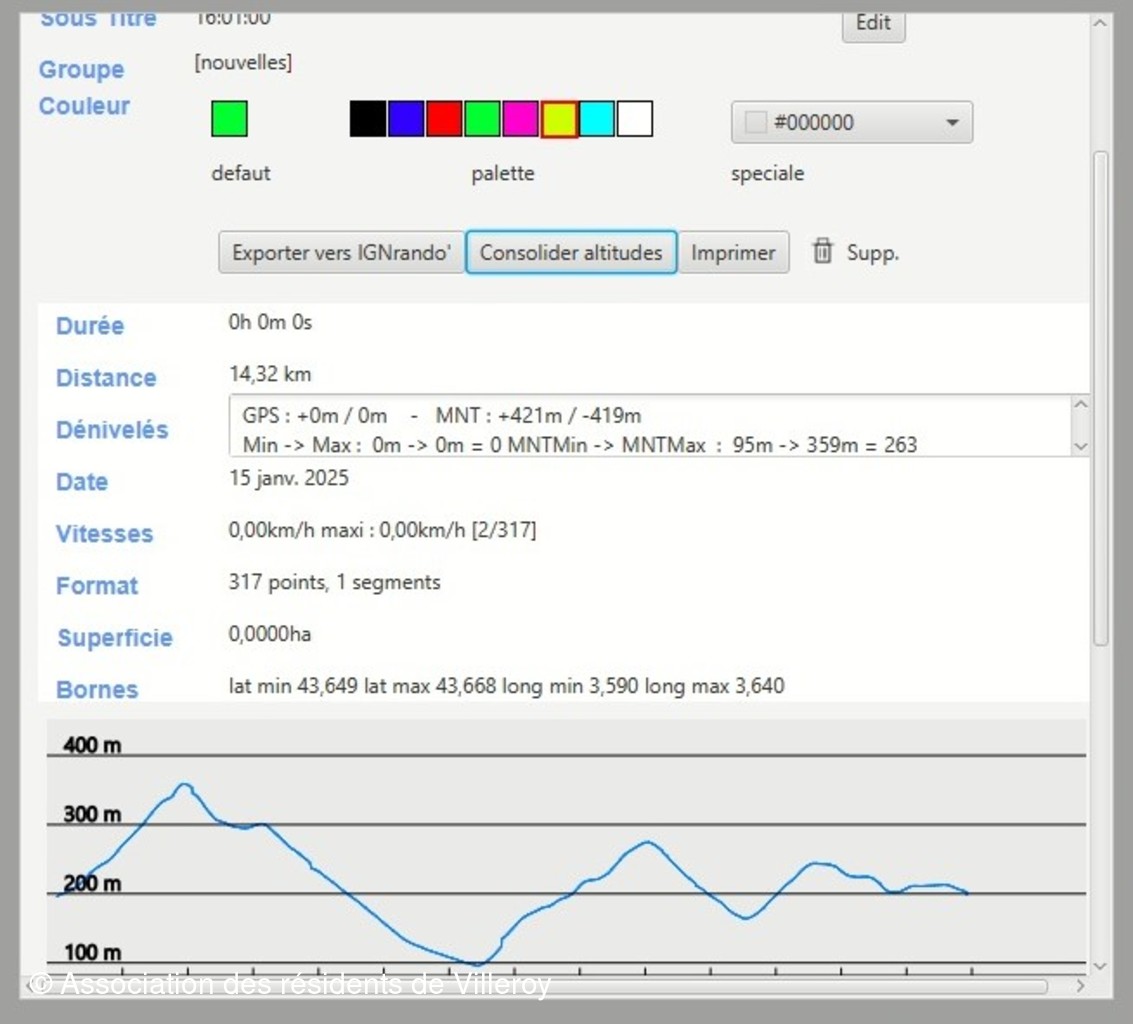This screenshot has width=1133, height=1024.
Task: Select the cyan palette swatch
Action: tap(597, 119)
